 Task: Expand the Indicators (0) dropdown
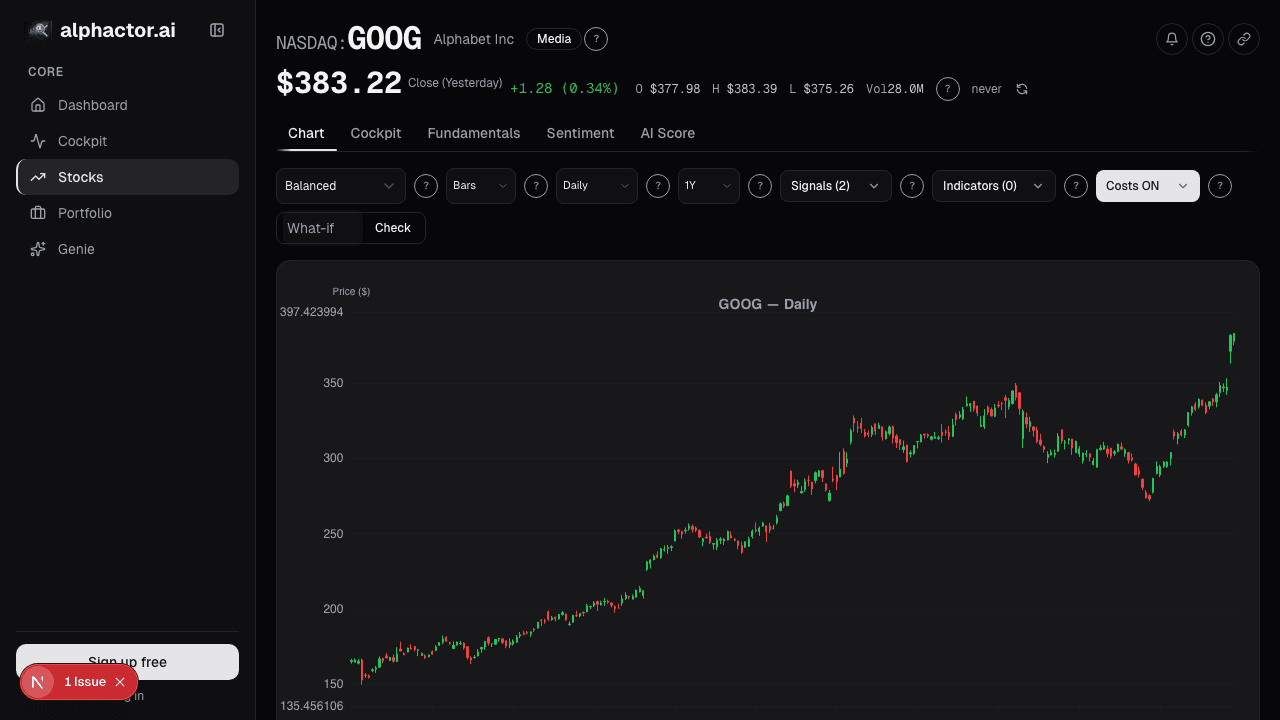[x=994, y=186]
